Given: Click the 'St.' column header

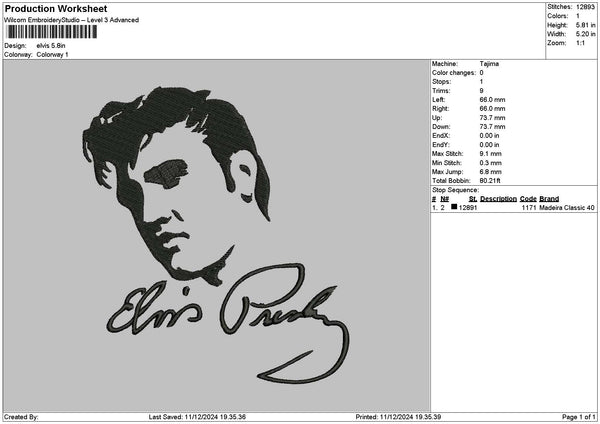Looking at the screenshot, I should (x=473, y=199).
